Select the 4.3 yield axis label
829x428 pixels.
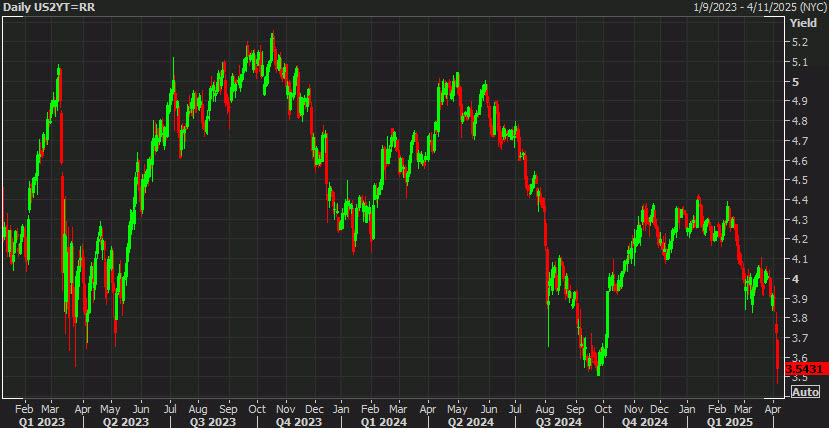(x=798, y=220)
